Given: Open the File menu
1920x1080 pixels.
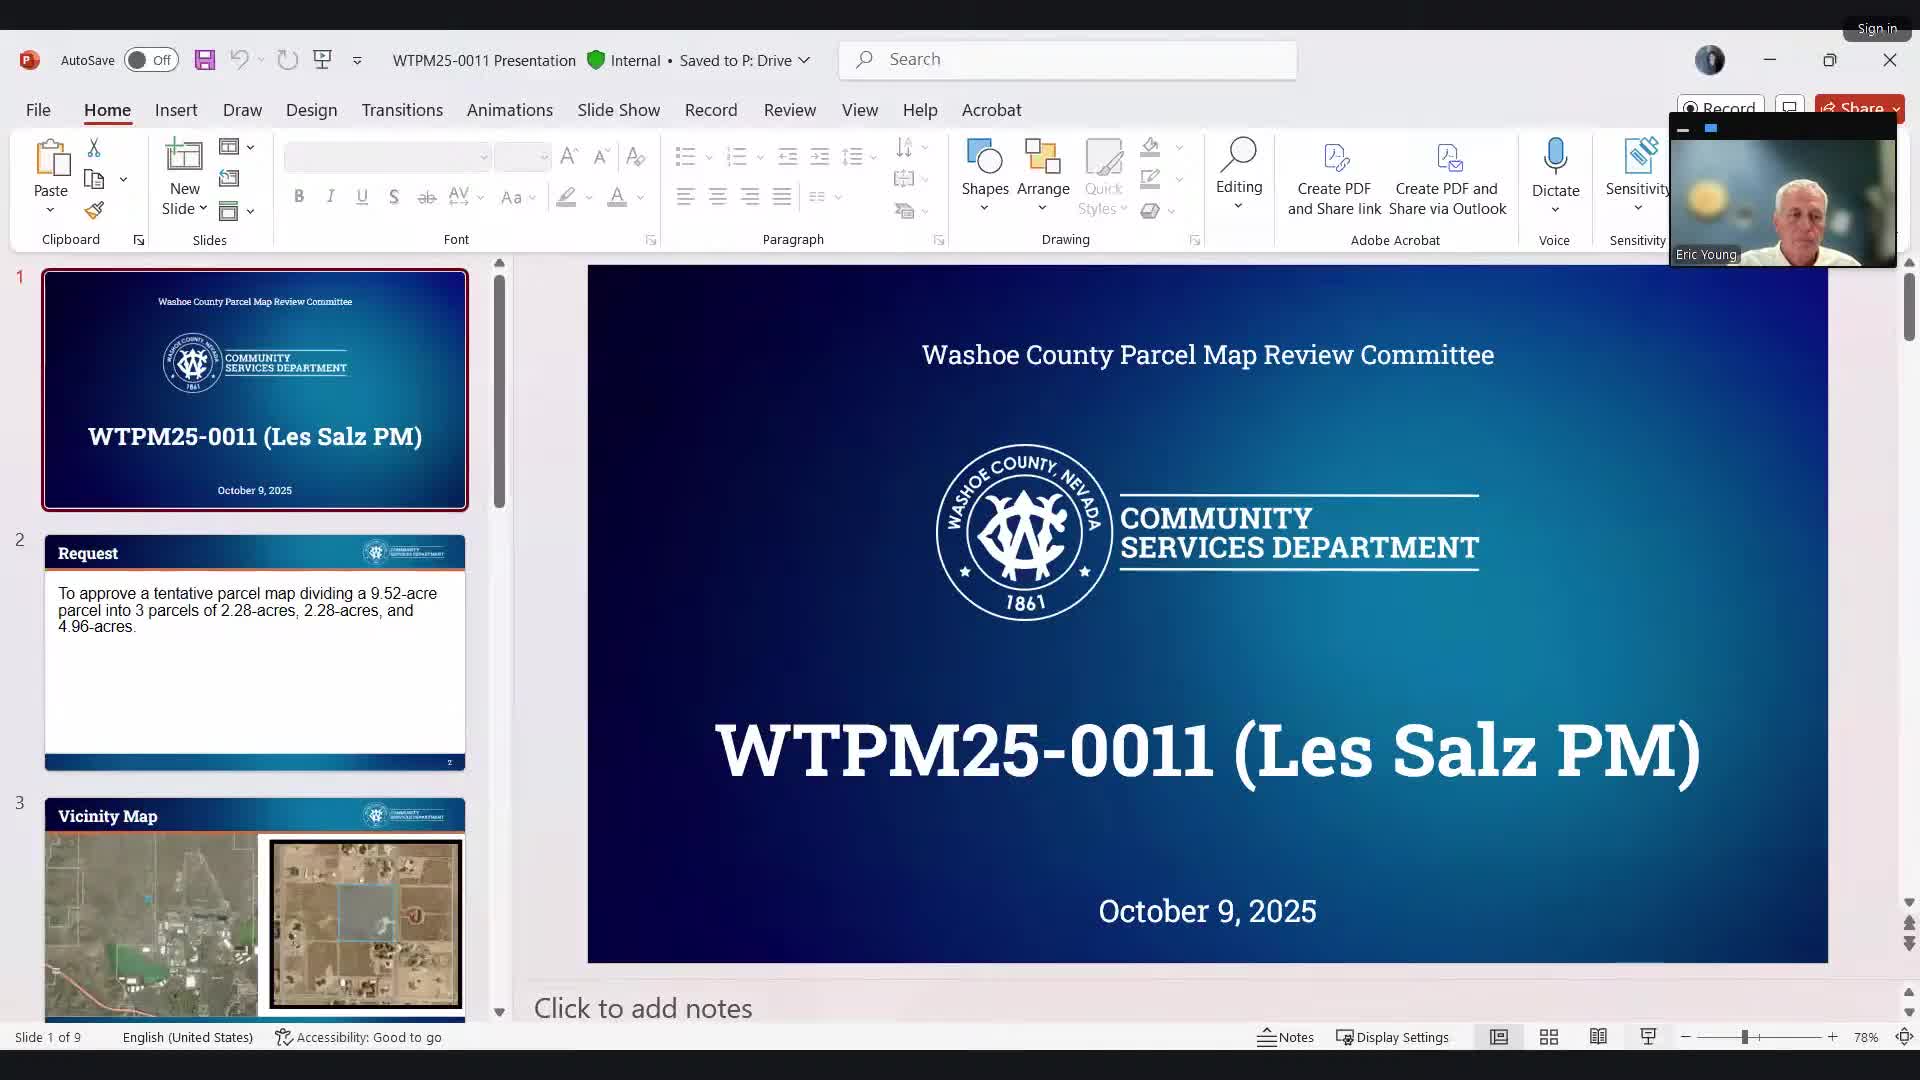Looking at the screenshot, I should 38,110.
